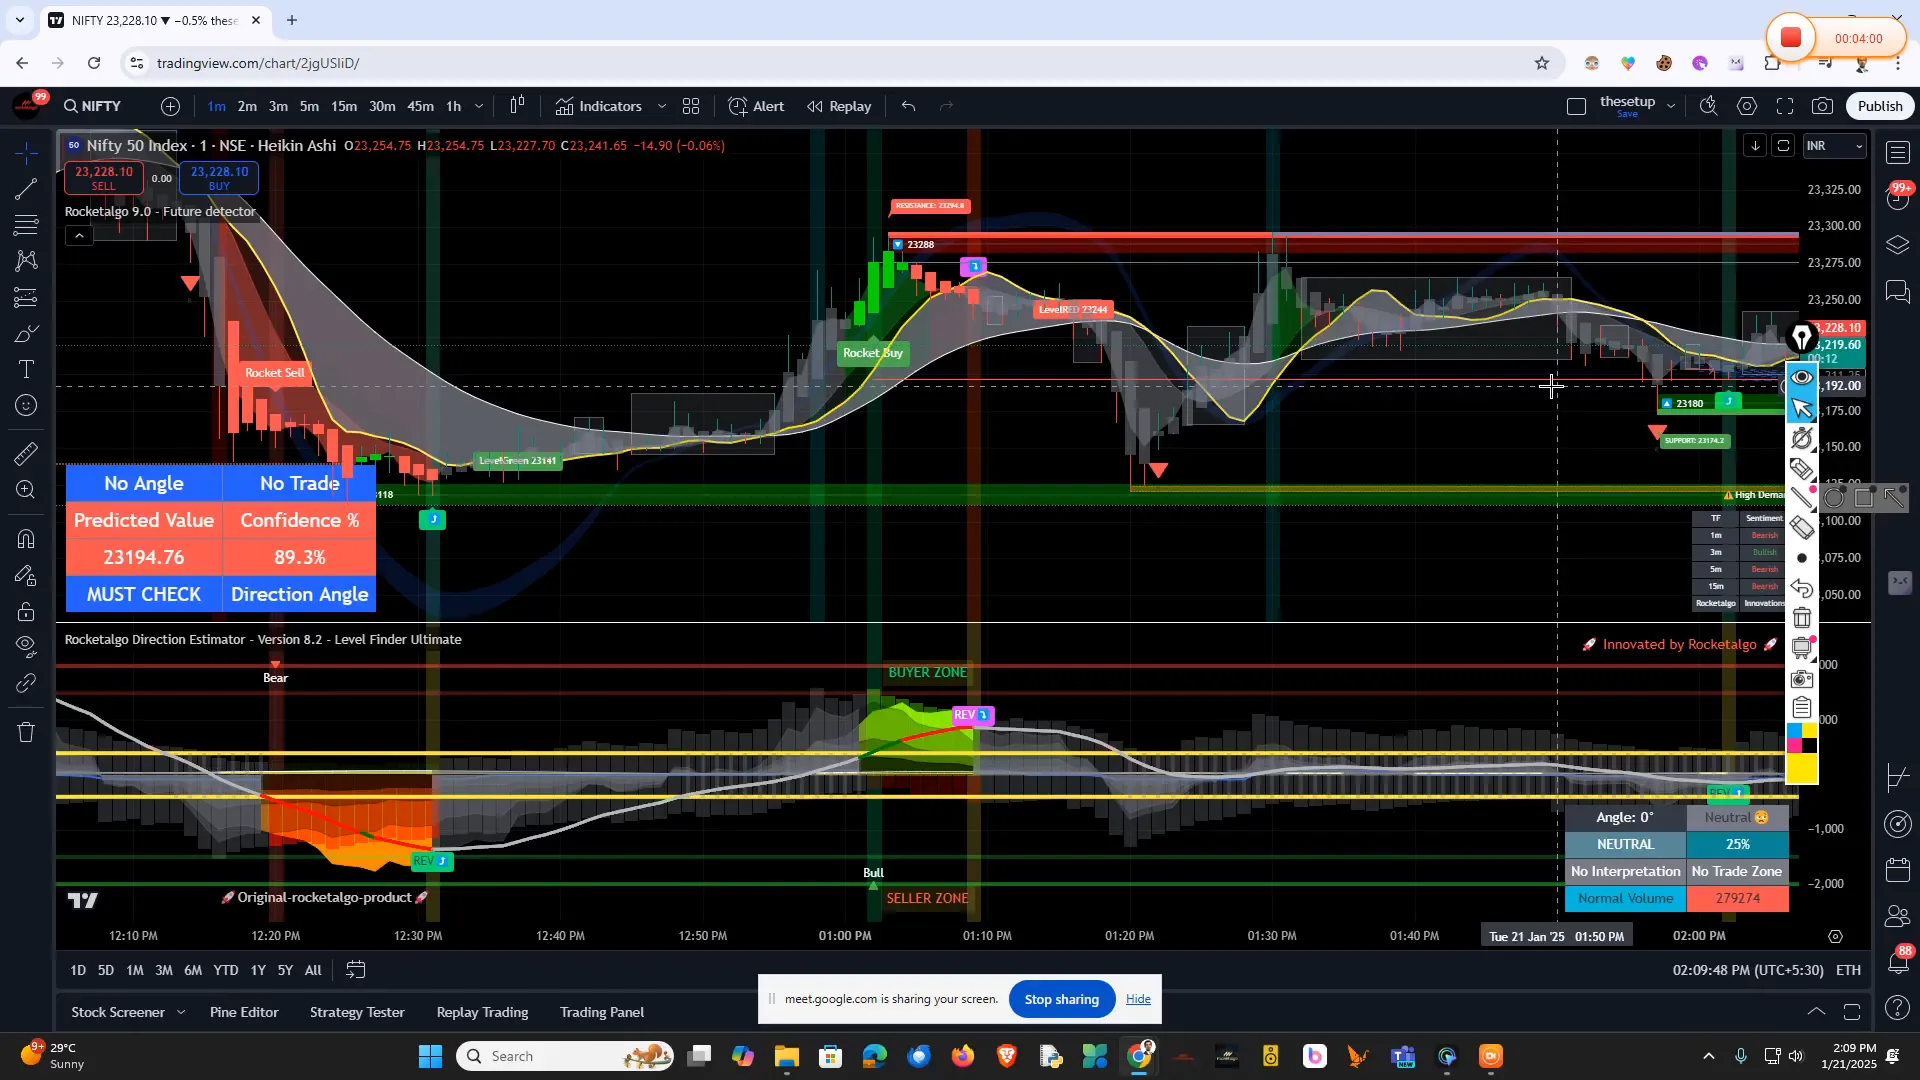Screen dimensions: 1920x1080
Task: Open the Trading Panel tab
Action: tap(602, 1012)
